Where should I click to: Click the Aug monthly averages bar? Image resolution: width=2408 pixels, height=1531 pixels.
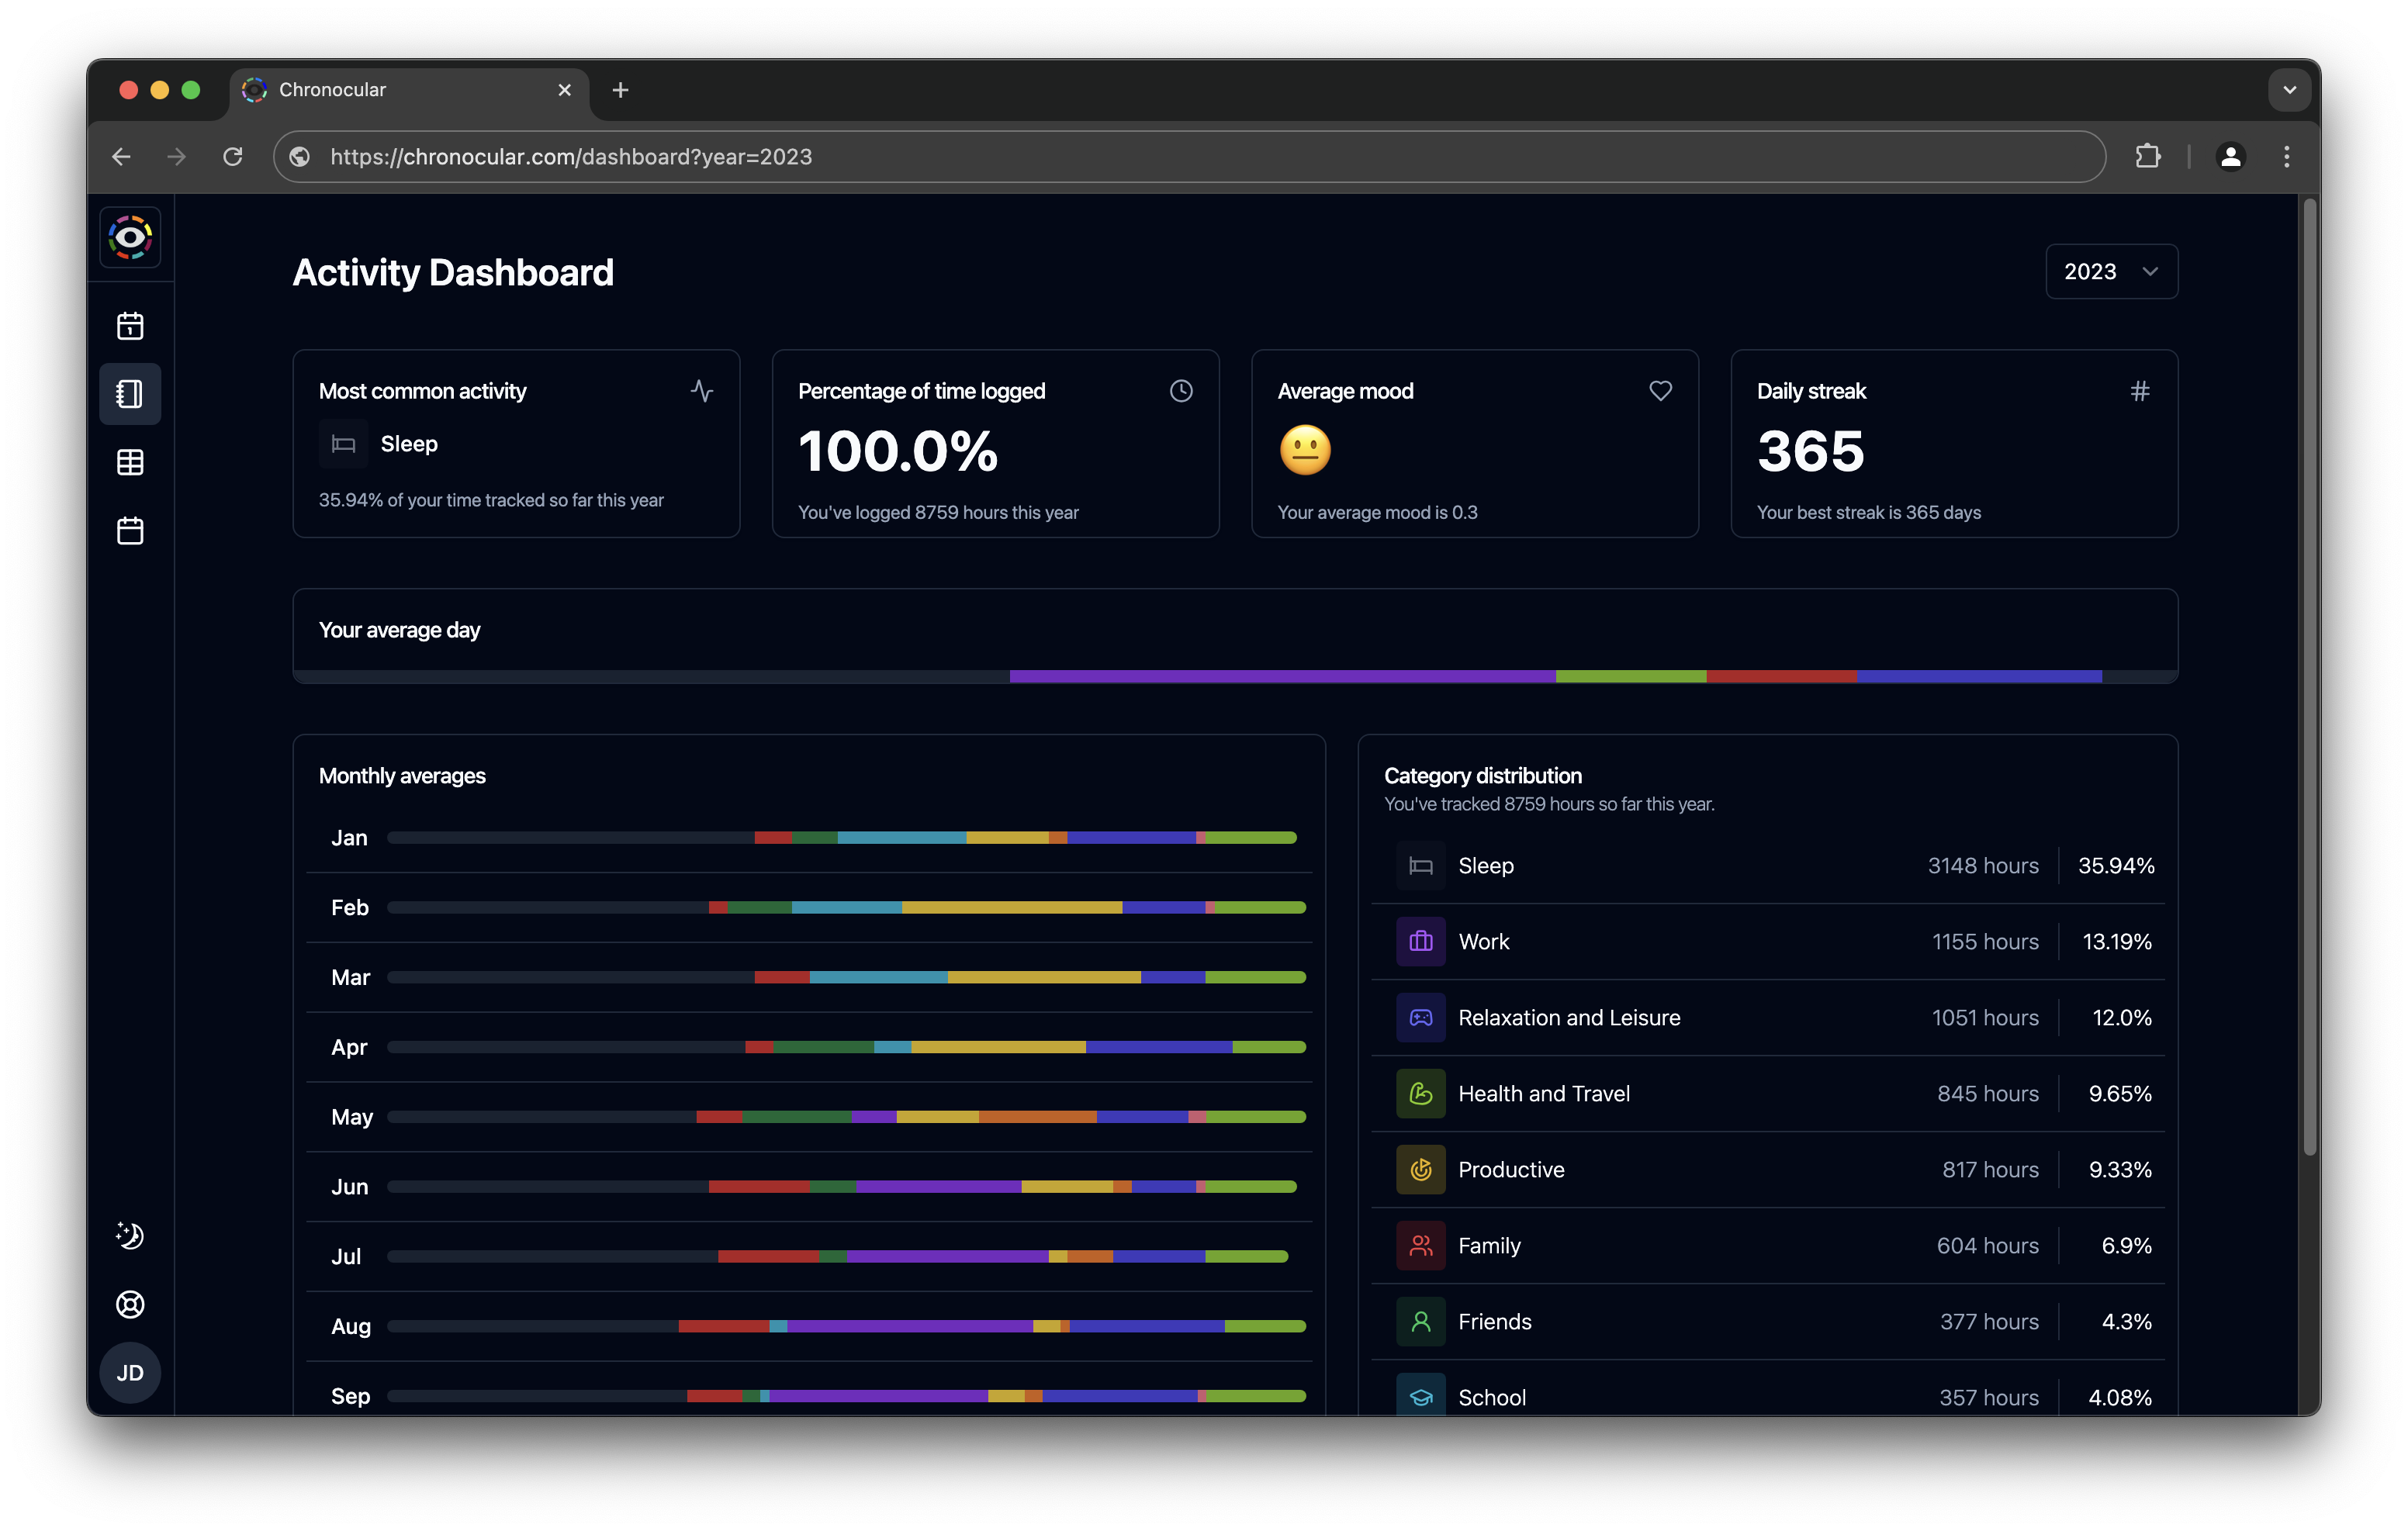(x=846, y=1327)
